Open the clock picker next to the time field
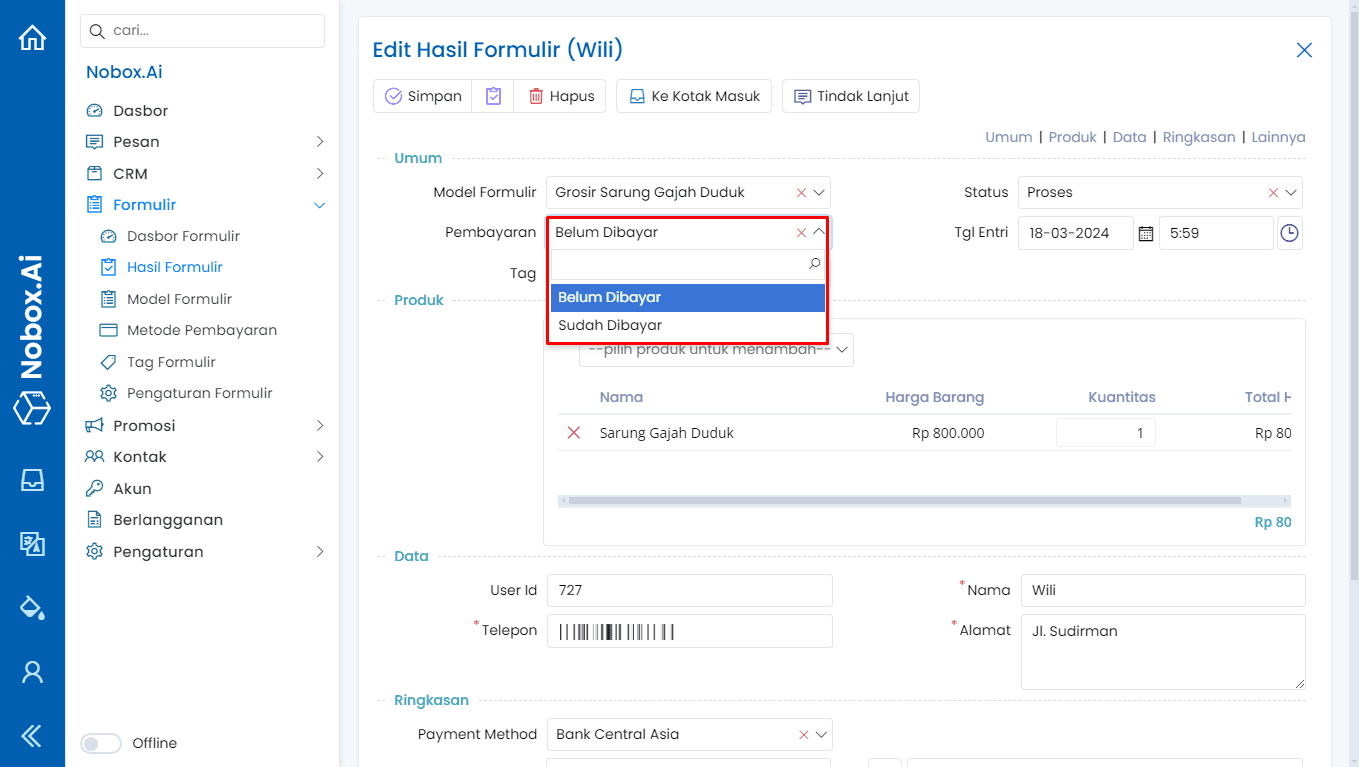1359x767 pixels. [1289, 232]
